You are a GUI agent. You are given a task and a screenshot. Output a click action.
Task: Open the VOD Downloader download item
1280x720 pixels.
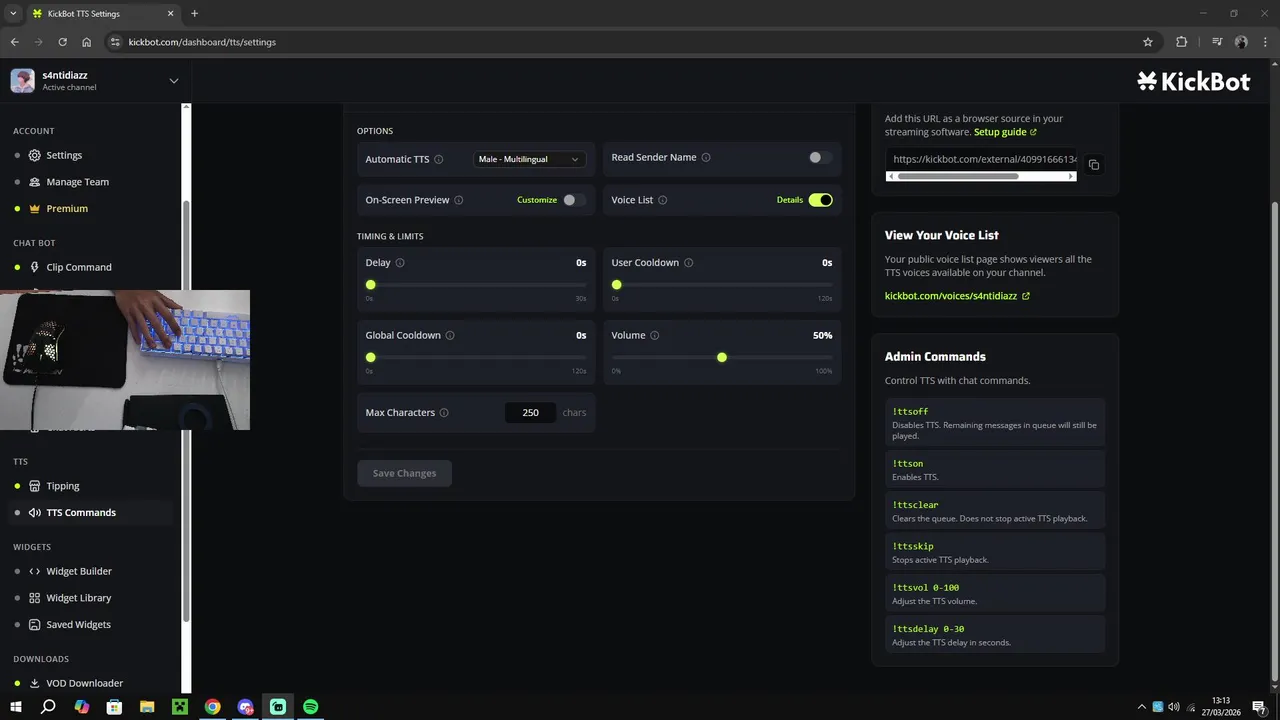point(84,683)
